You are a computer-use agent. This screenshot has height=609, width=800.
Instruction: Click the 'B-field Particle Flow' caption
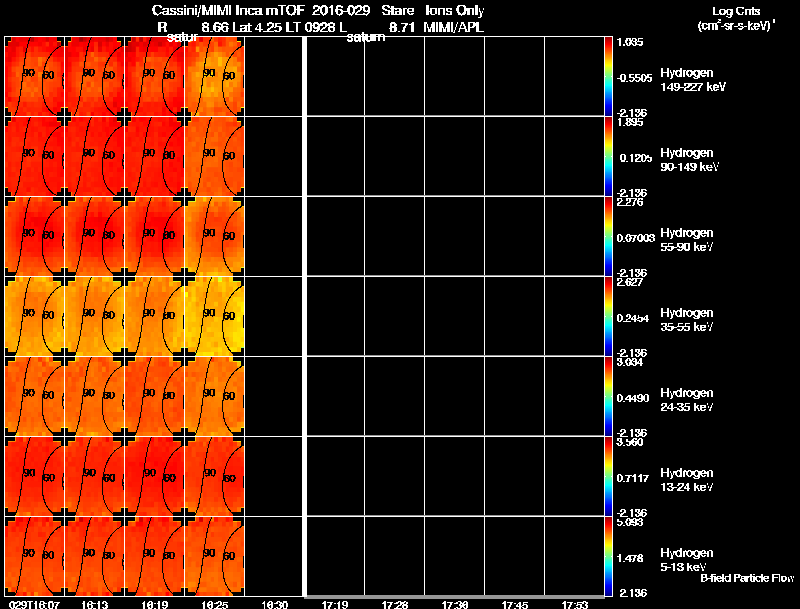pyautogui.click(x=747, y=578)
